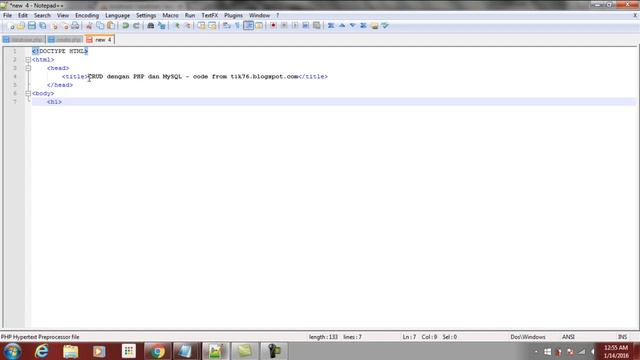Viewport: 640px width, 360px height.
Task: Click the first blue TextFX toolbar icon
Action: point(331,26)
